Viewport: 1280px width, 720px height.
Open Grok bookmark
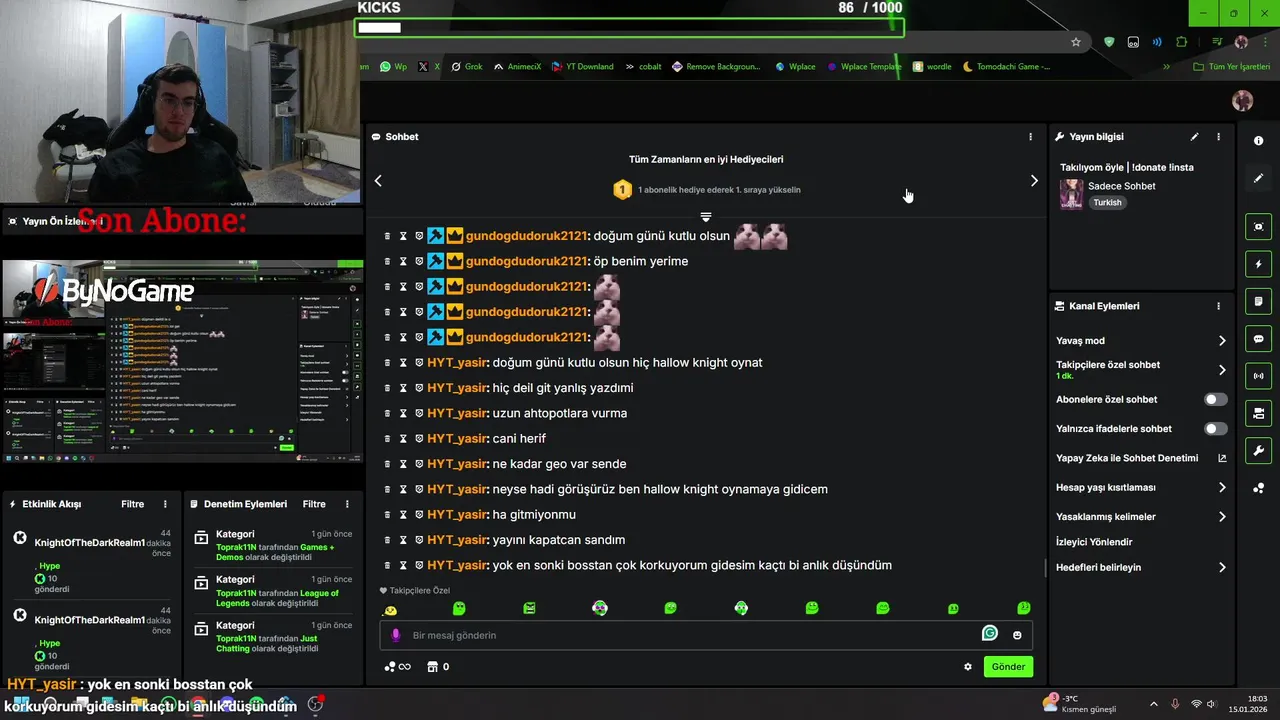point(466,67)
